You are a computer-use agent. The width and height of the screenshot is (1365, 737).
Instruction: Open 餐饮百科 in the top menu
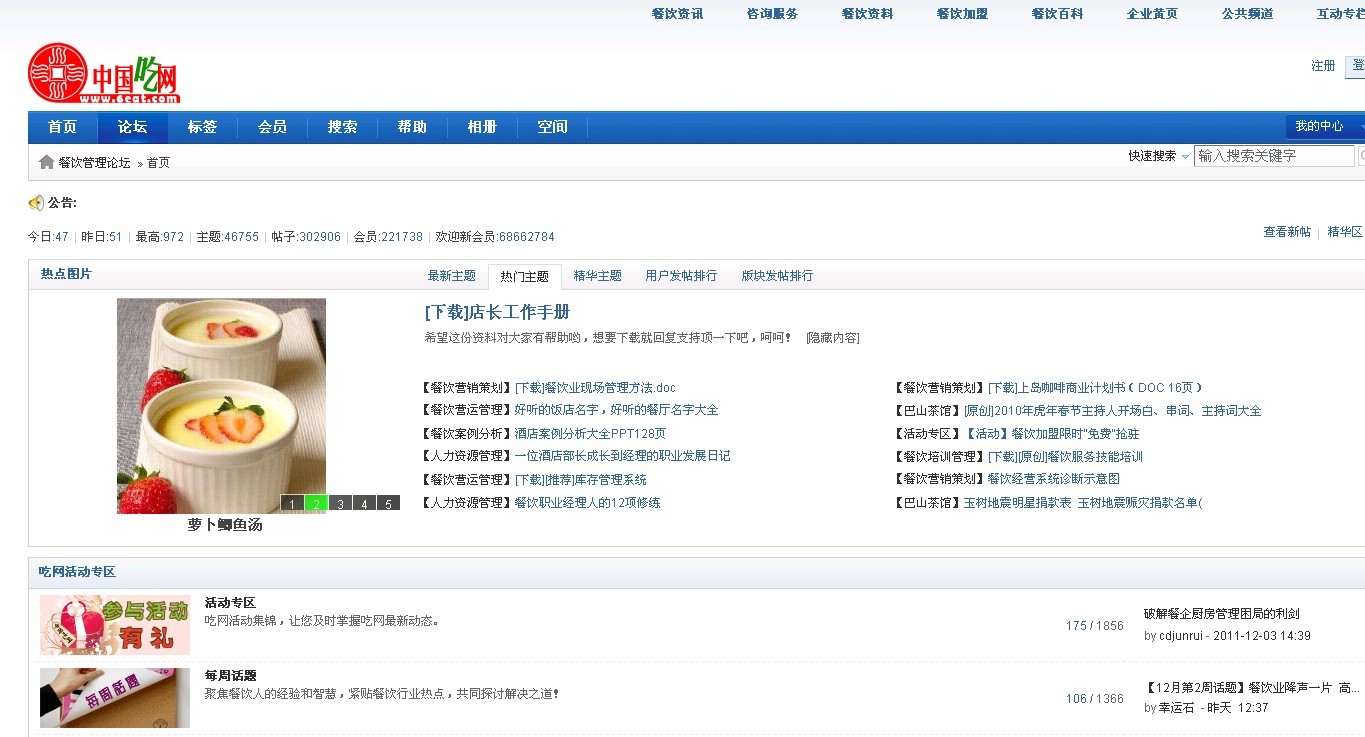point(1057,14)
